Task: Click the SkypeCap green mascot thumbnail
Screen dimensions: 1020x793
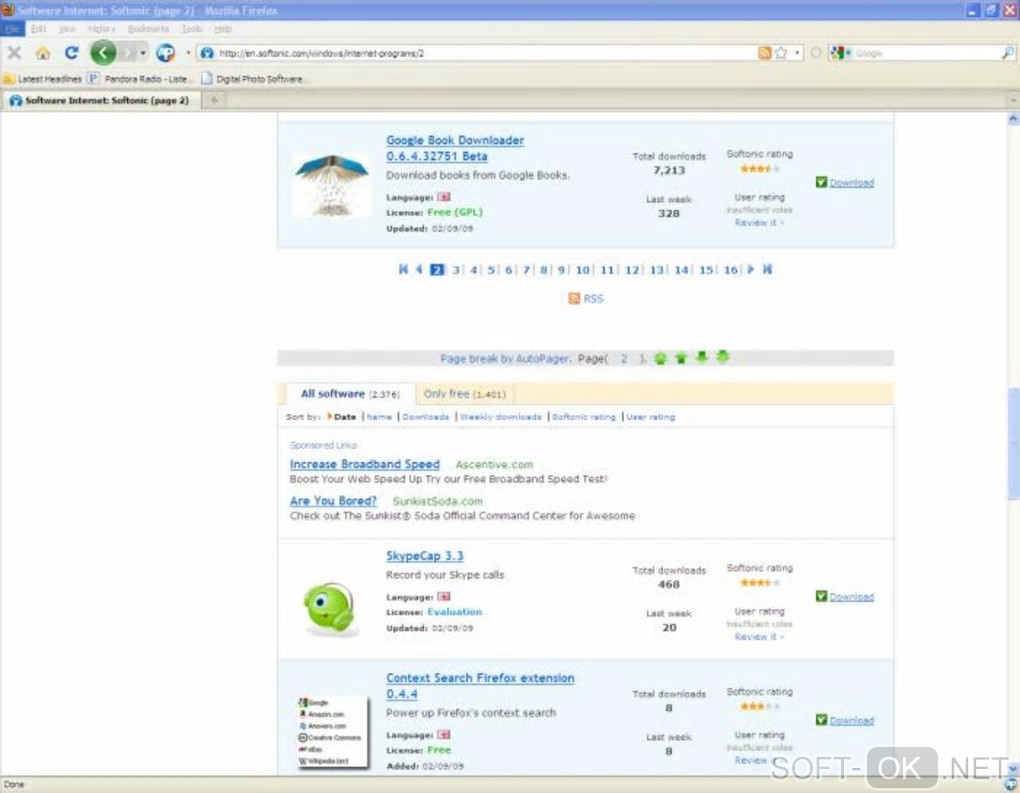Action: (330, 608)
